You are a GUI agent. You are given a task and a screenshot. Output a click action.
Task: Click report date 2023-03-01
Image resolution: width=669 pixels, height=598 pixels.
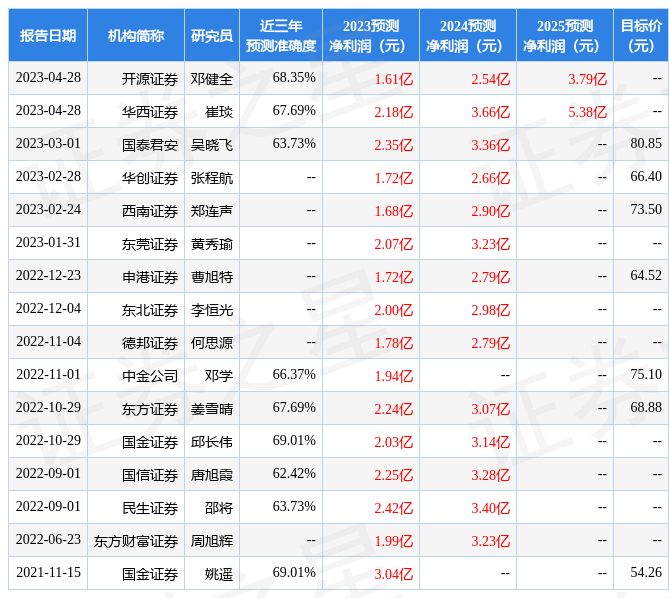(x=48, y=143)
